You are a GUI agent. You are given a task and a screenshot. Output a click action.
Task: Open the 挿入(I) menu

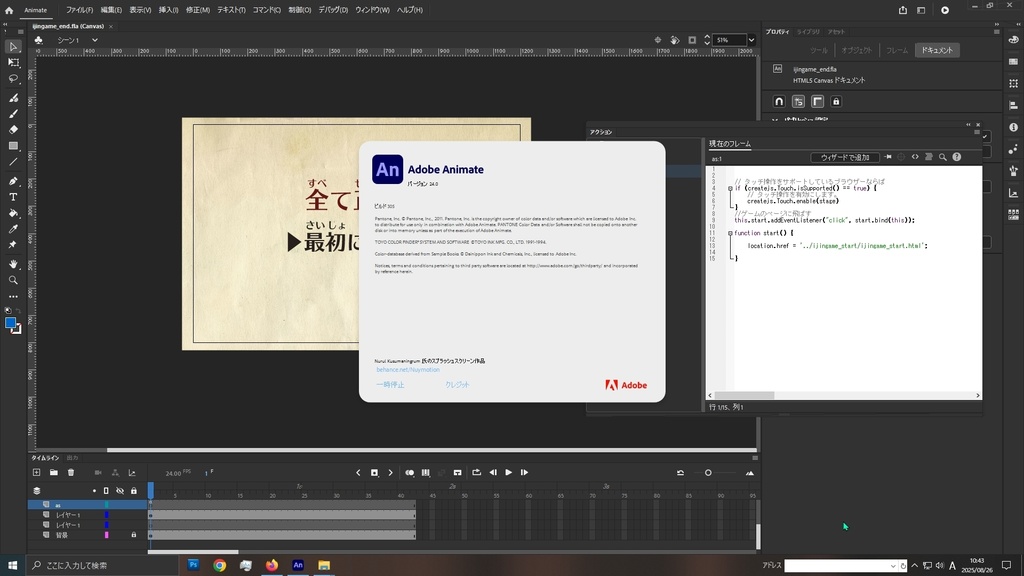pos(168,10)
